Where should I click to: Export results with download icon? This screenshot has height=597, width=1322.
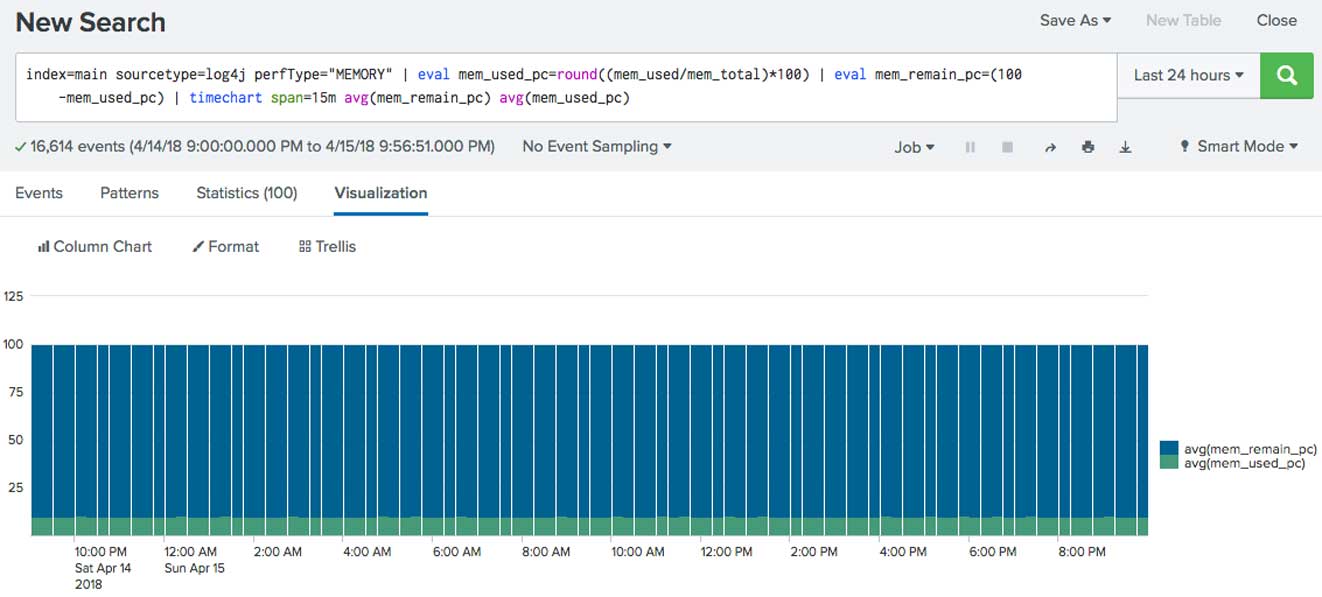pyautogui.click(x=1125, y=147)
